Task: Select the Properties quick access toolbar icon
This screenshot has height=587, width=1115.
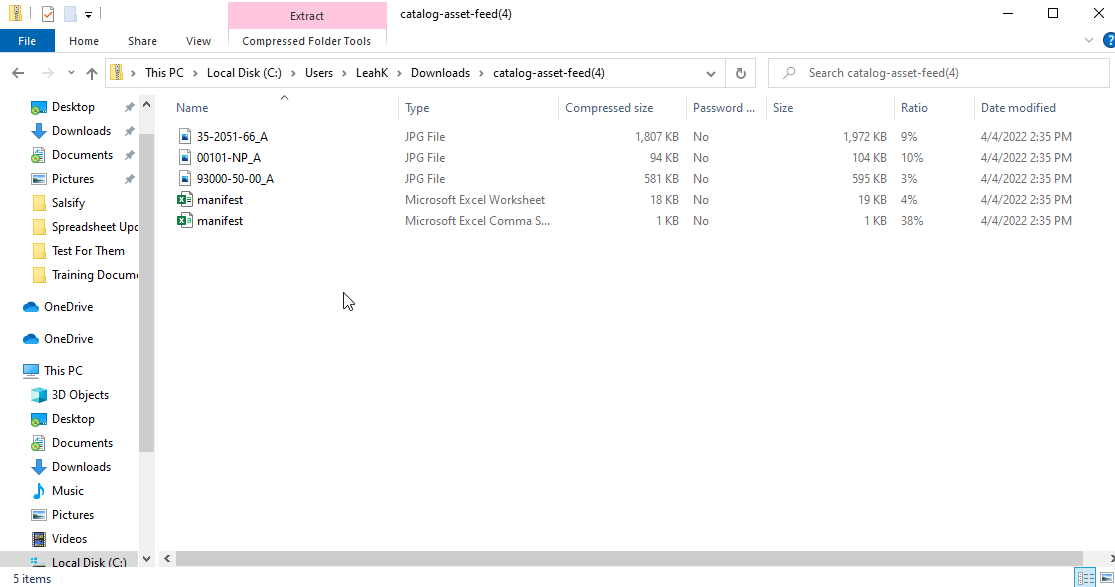Action: pos(48,14)
